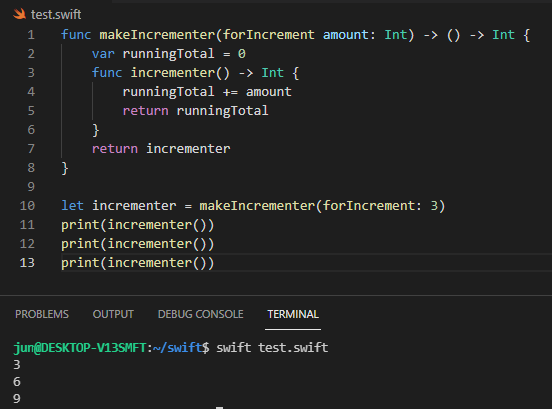Click print(incrementer()) on line 11
The height and width of the screenshot is (409, 552).
pos(138,225)
